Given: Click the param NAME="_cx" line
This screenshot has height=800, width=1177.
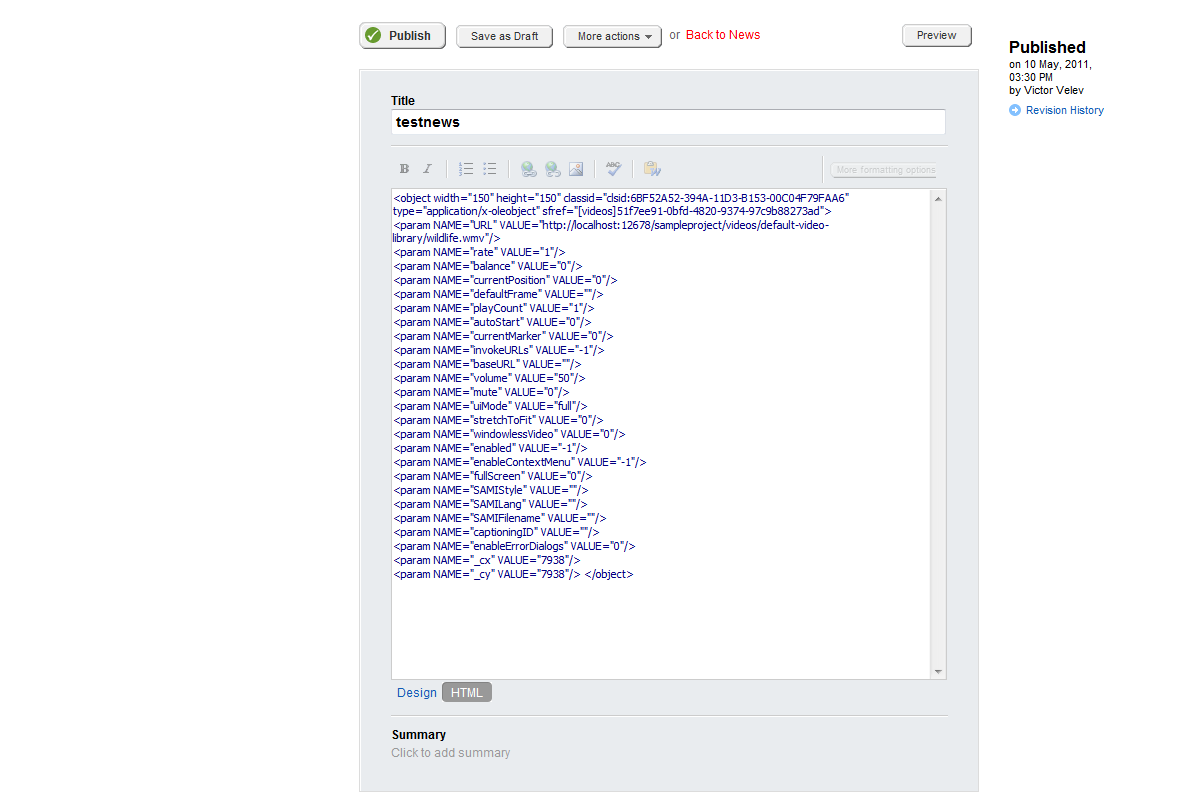Looking at the screenshot, I should [487, 561].
